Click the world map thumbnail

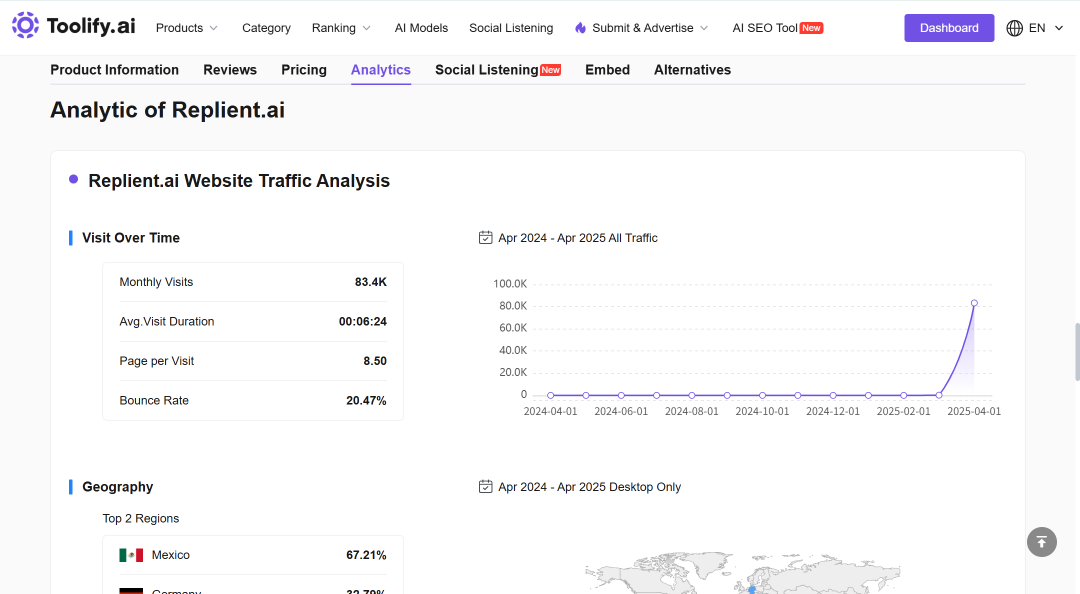(742, 573)
